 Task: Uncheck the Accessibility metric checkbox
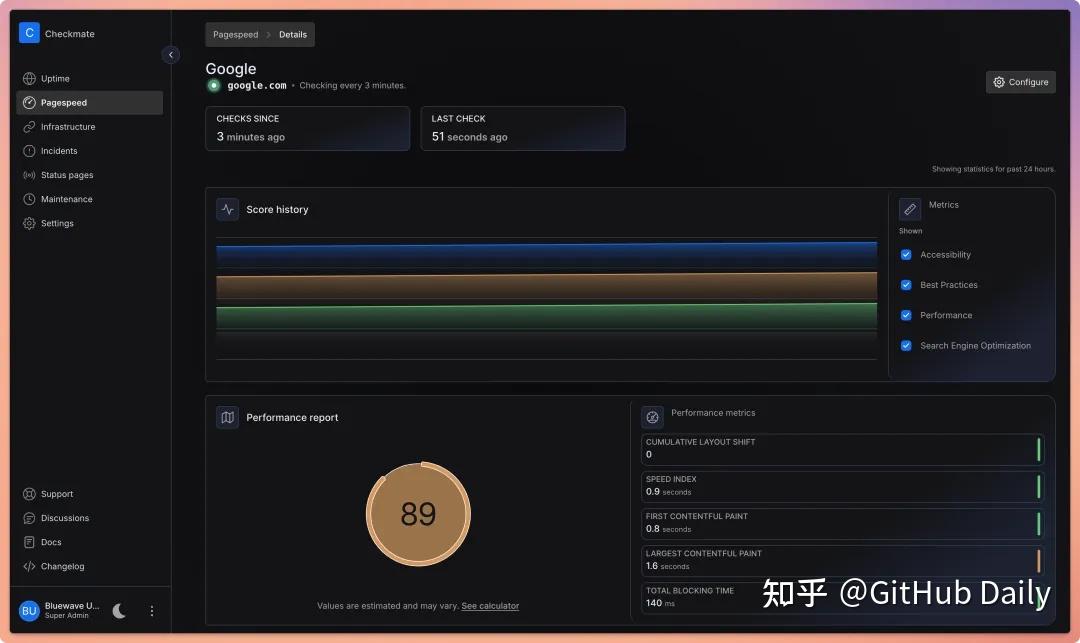pyautogui.click(x=906, y=255)
